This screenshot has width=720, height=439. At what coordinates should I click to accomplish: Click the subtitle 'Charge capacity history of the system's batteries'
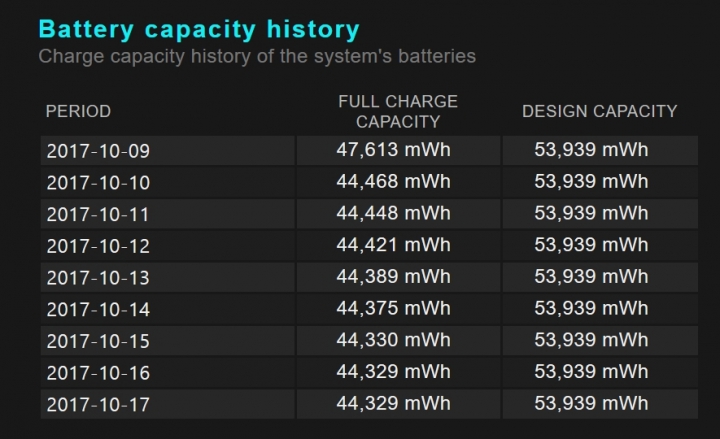click(x=257, y=56)
